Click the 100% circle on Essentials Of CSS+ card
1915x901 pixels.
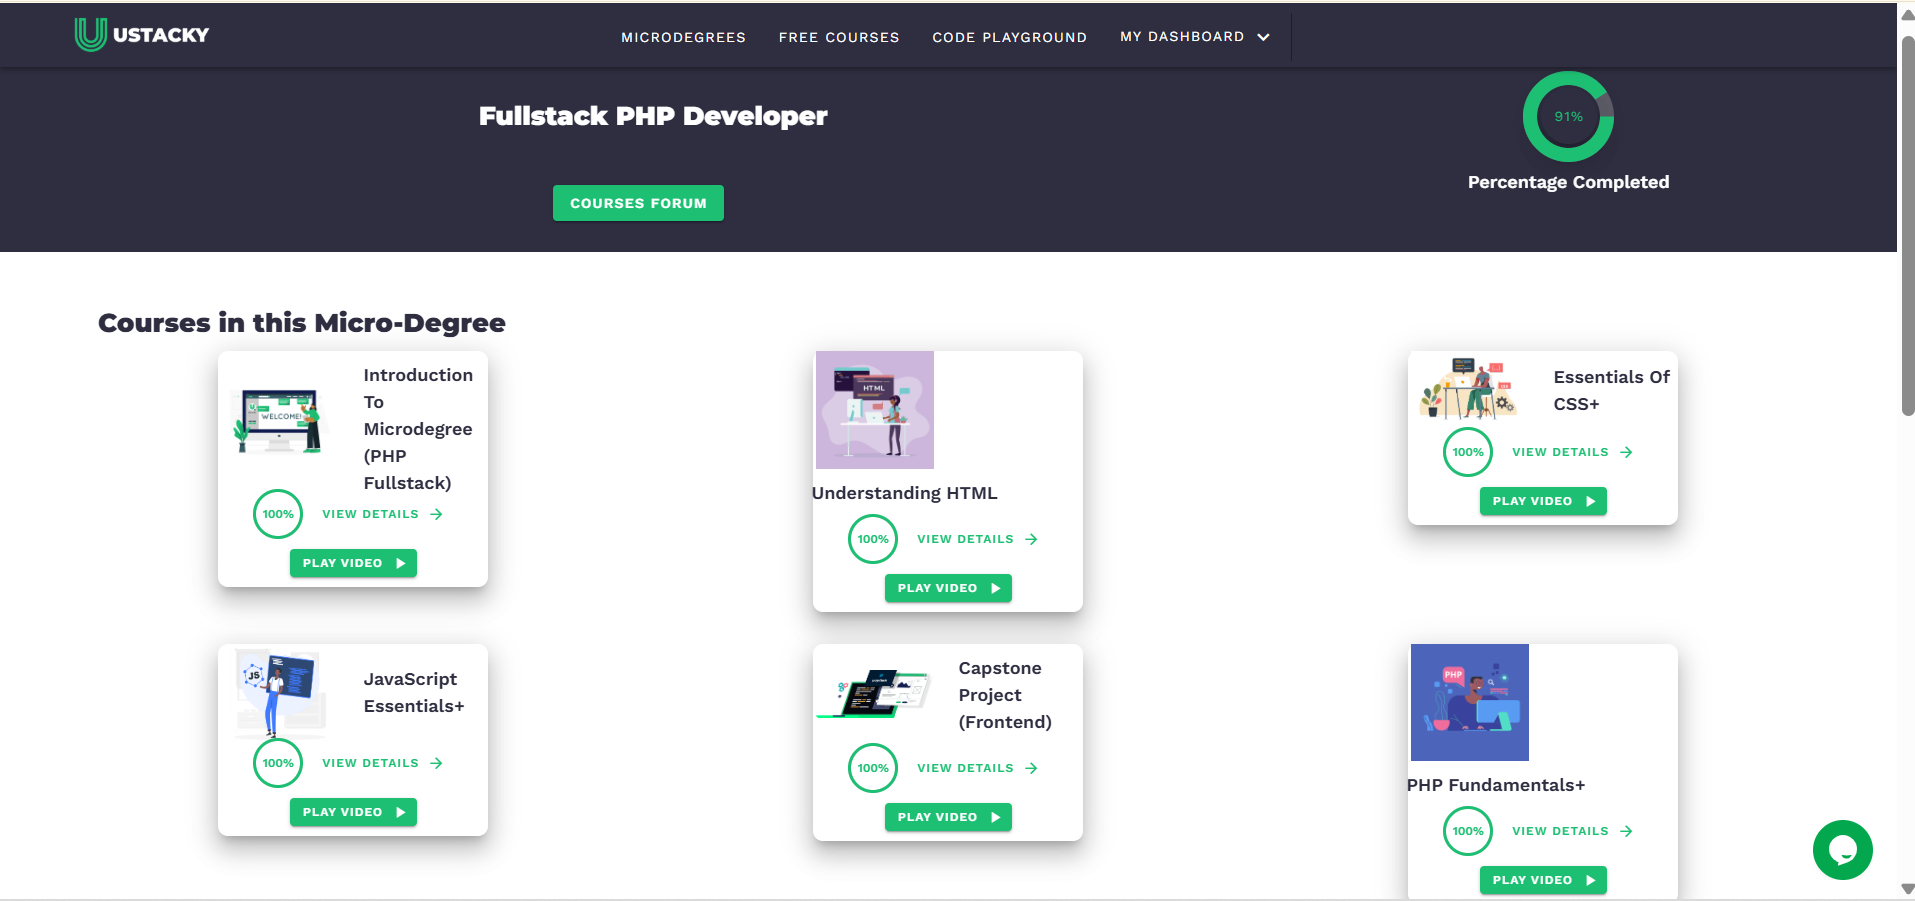(1468, 452)
